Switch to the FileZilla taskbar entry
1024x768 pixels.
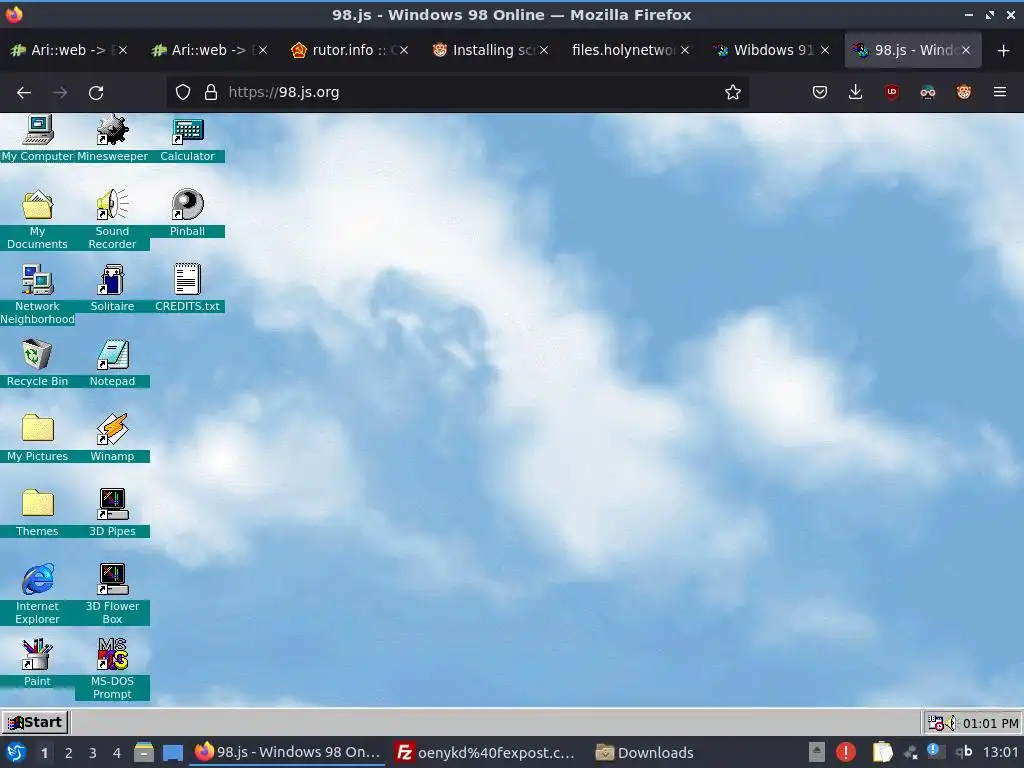click(x=487, y=752)
